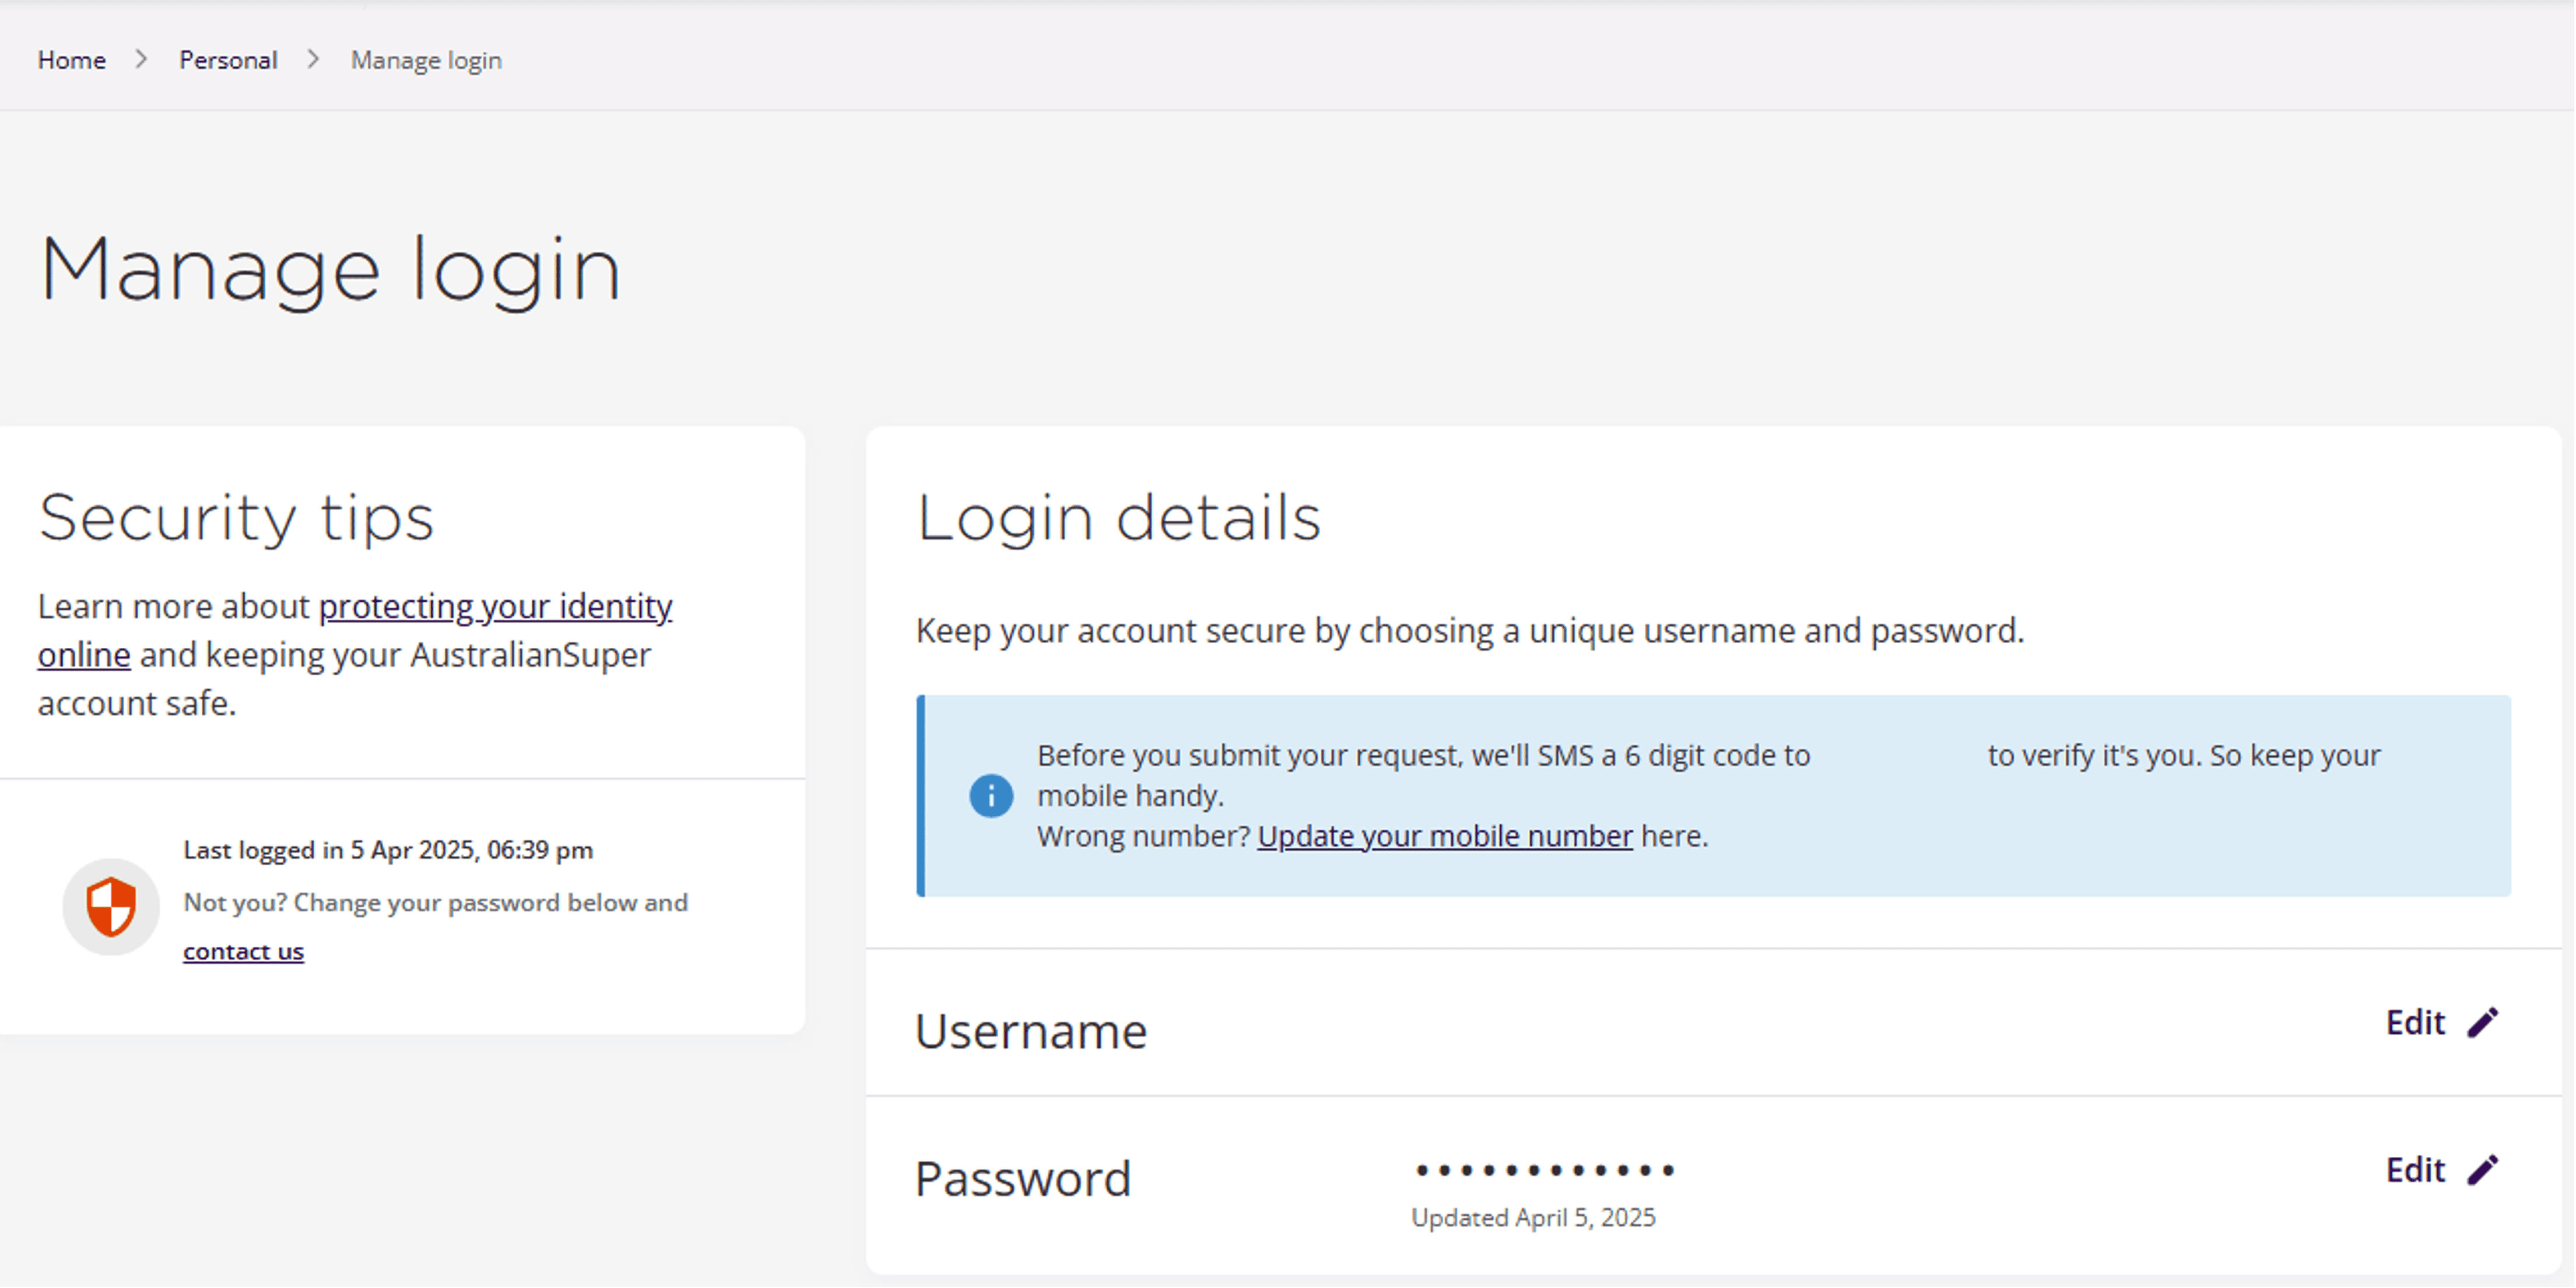Click the chevron after Home breadcrumb
This screenshot has height=1288, width=2576.
[141, 60]
